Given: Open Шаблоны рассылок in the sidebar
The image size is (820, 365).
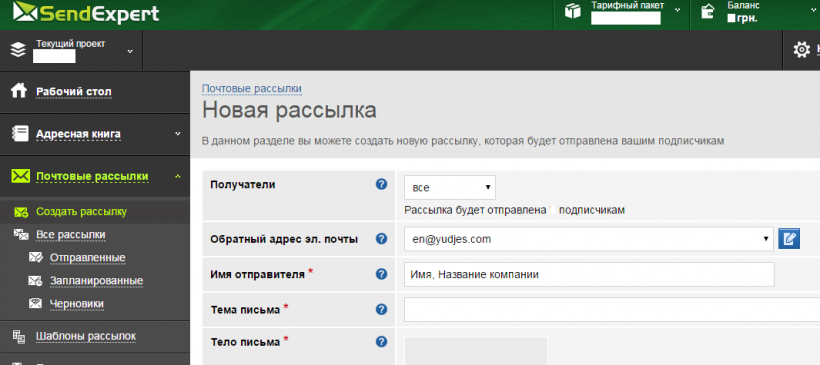Looking at the screenshot, I should coord(86,336).
